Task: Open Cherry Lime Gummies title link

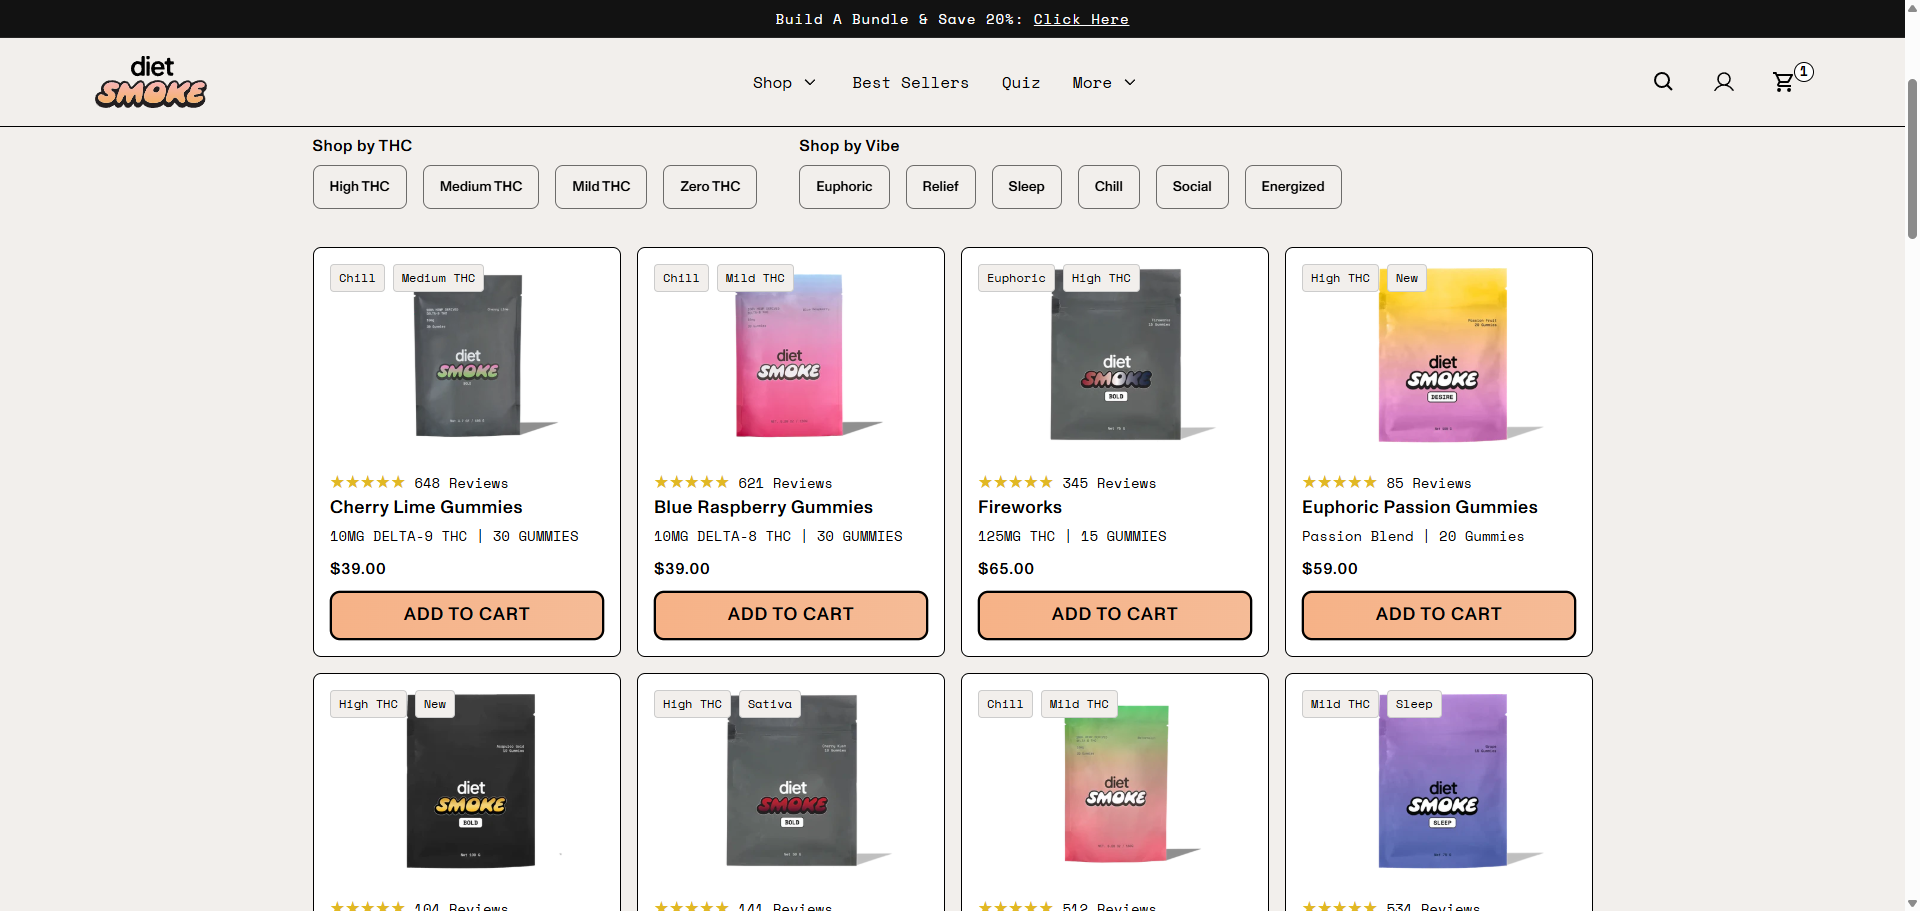Action: (x=426, y=508)
